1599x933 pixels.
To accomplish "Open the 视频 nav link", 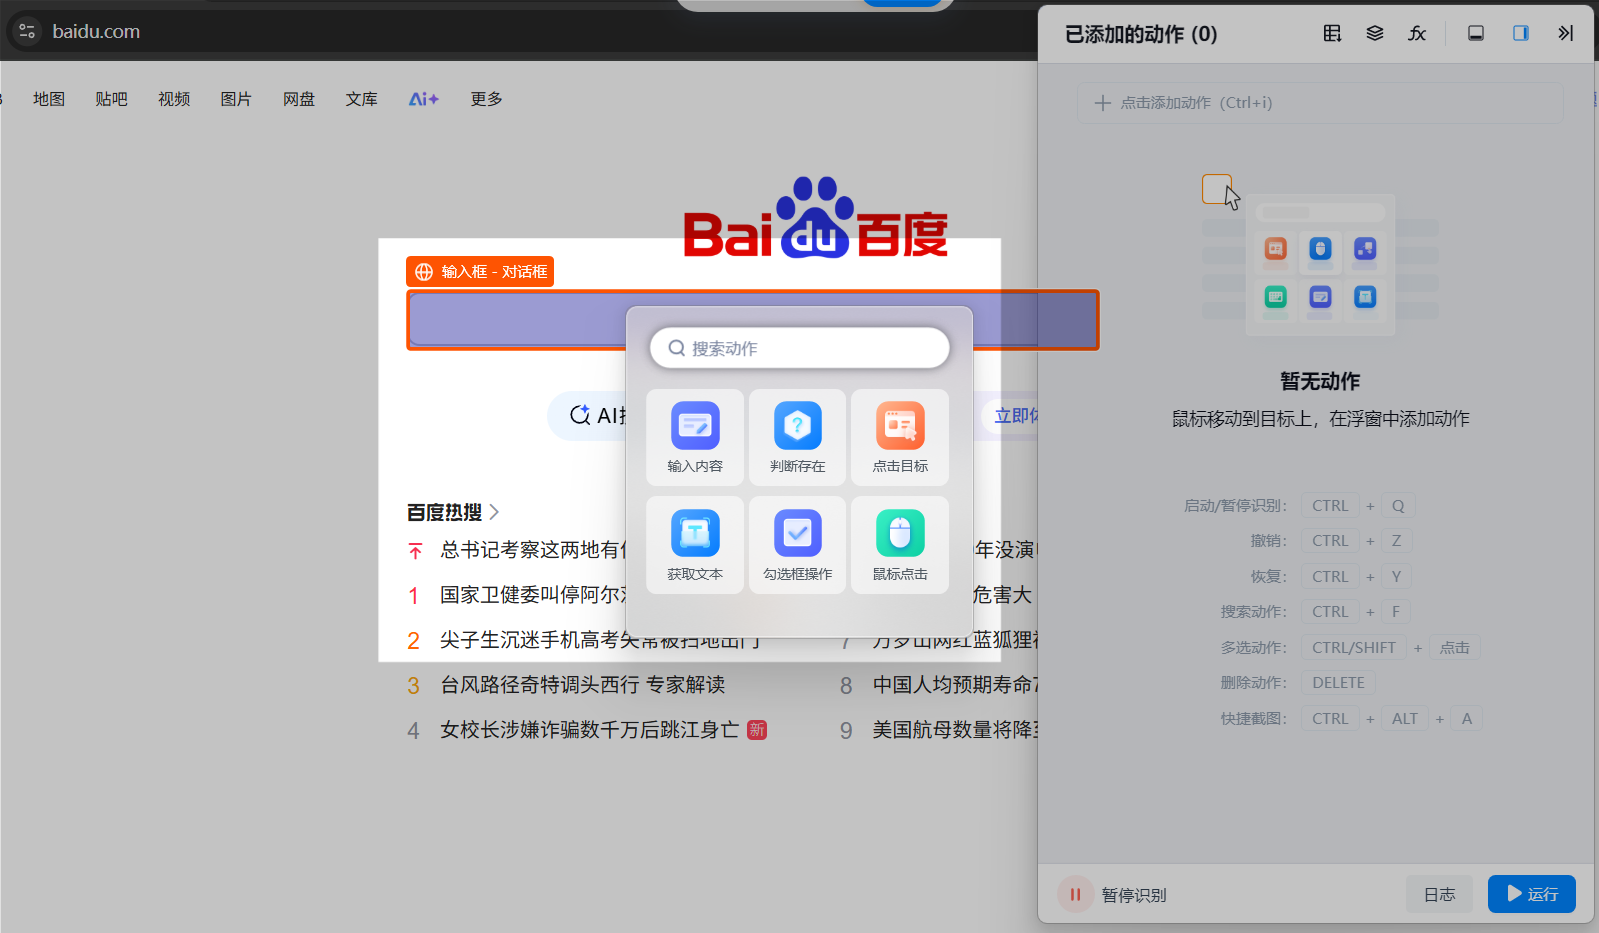I will 174,99.
